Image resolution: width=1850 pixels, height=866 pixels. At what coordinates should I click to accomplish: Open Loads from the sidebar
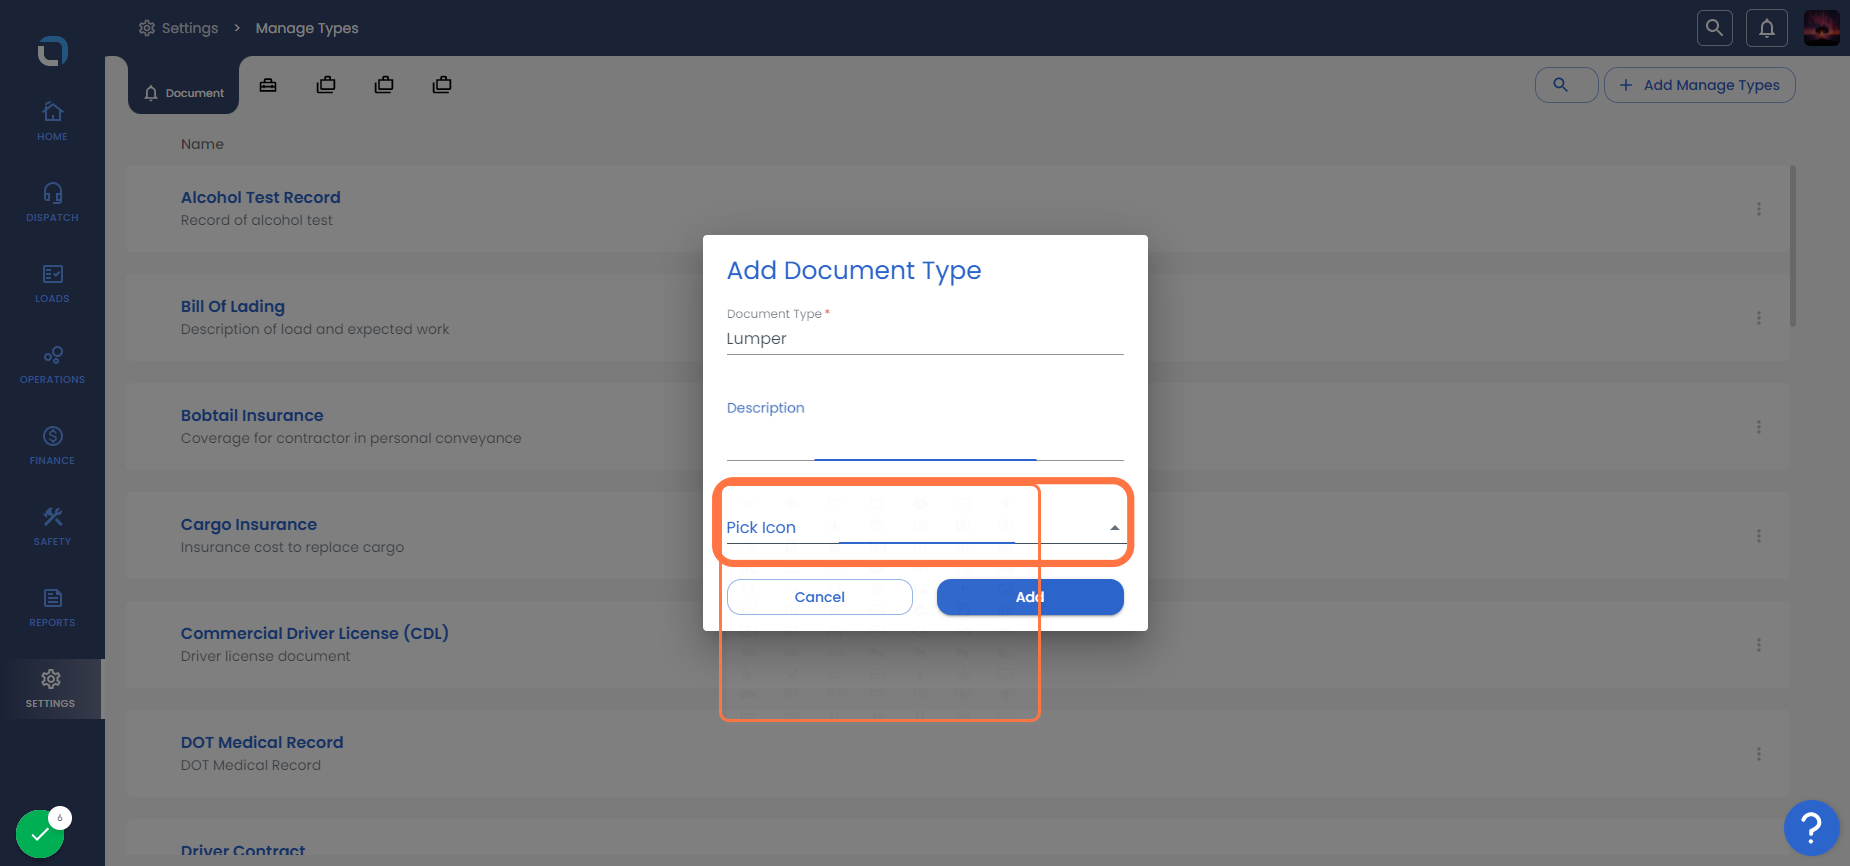click(x=52, y=283)
